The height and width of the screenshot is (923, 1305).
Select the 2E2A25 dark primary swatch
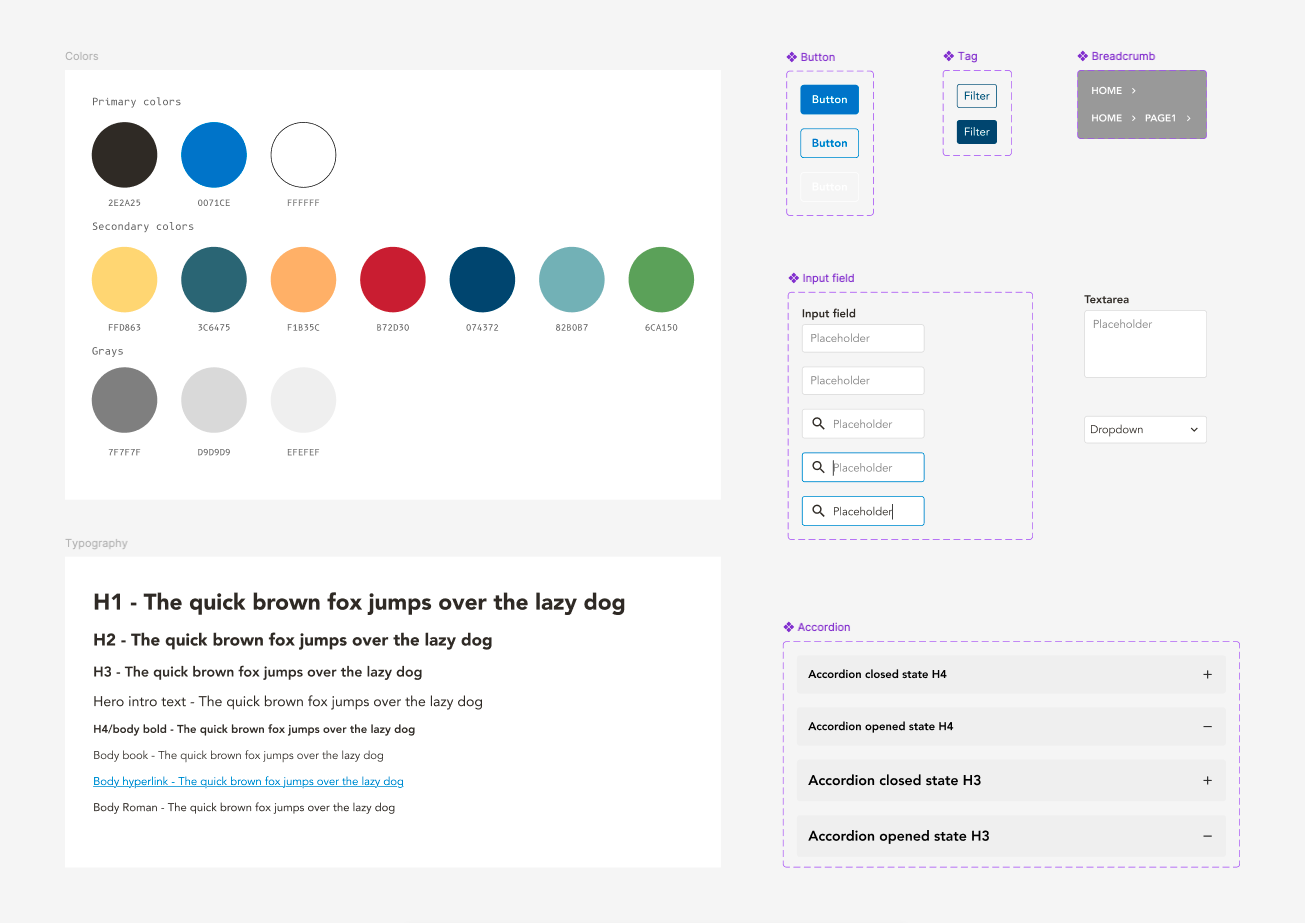(x=124, y=155)
